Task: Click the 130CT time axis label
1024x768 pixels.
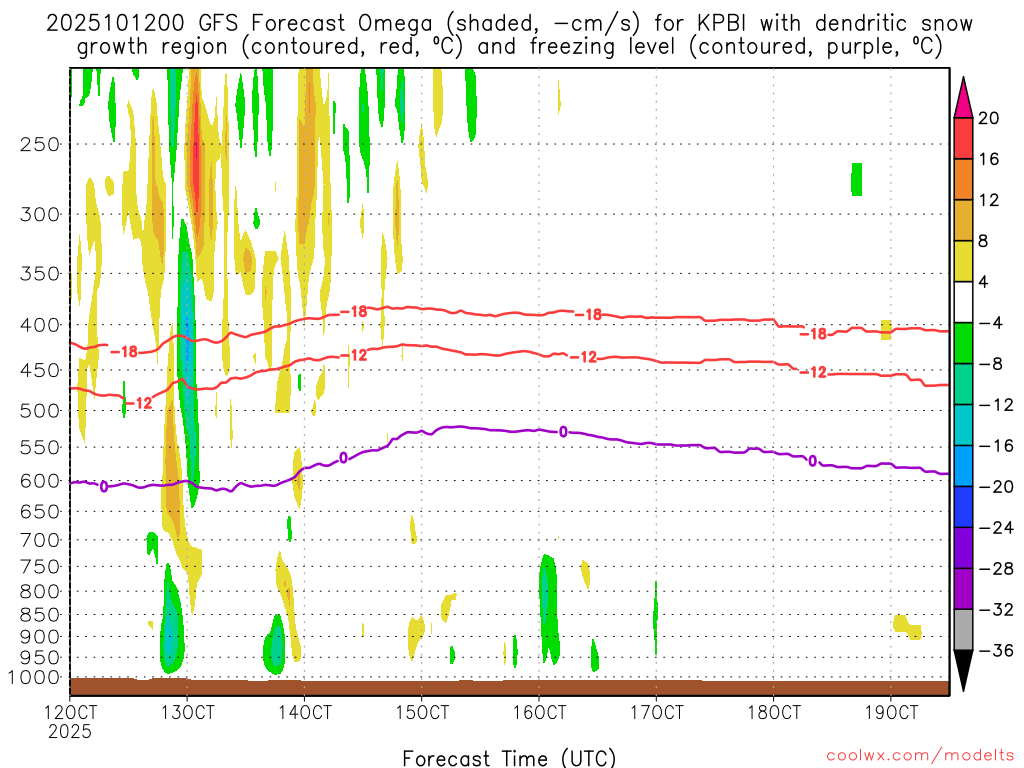Action: click(x=187, y=712)
